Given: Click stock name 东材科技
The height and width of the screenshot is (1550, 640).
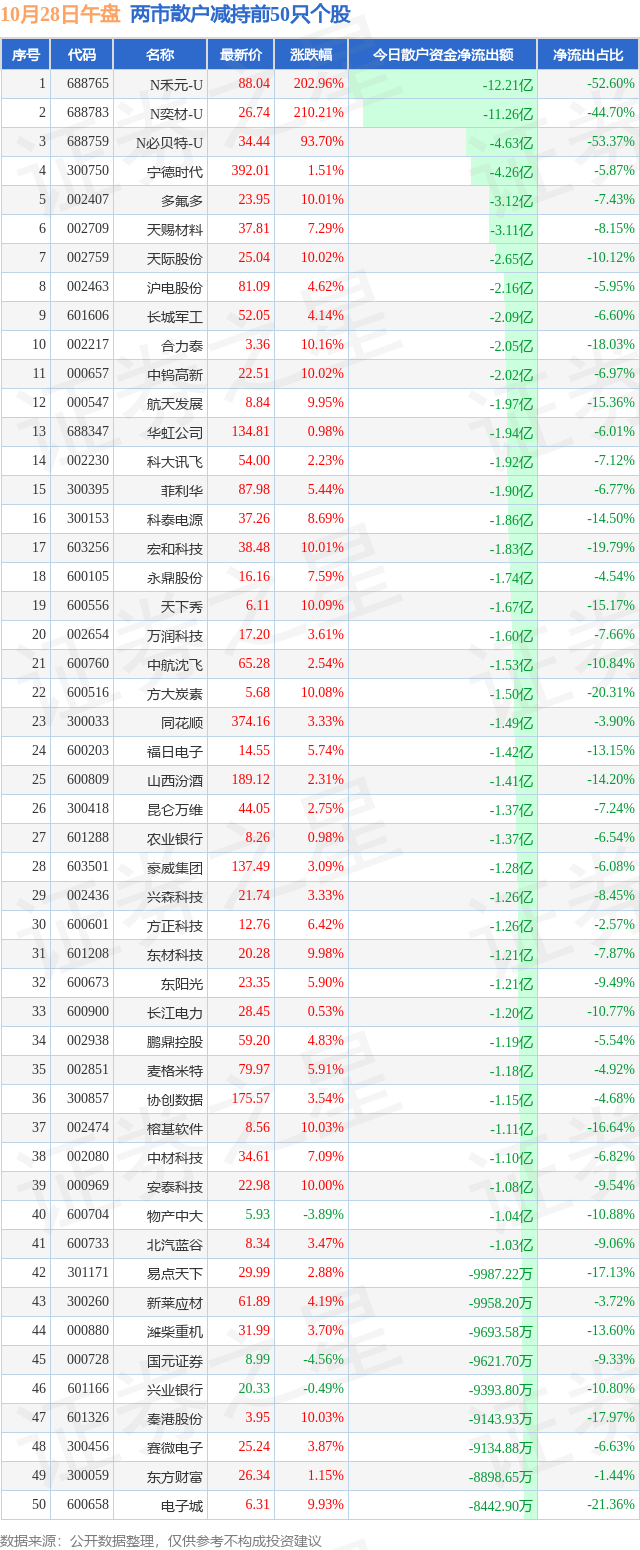Looking at the screenshot, I should [175, 954].
